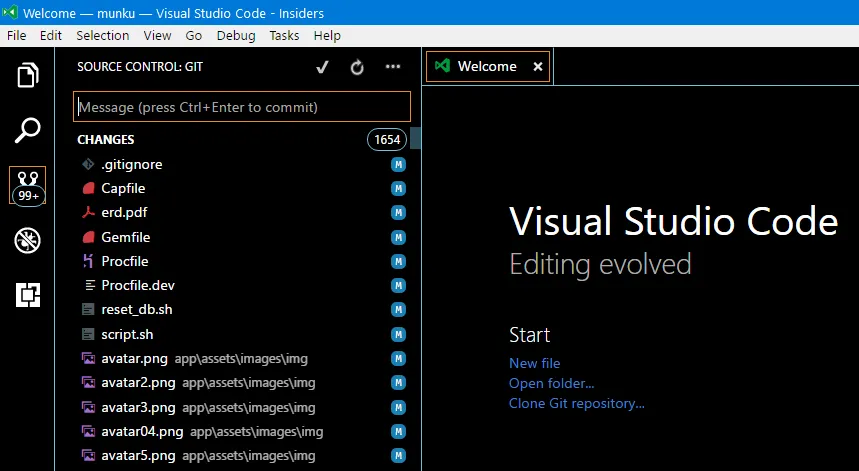Click the text file icon beside Procfile.dev

coord(90,285)
